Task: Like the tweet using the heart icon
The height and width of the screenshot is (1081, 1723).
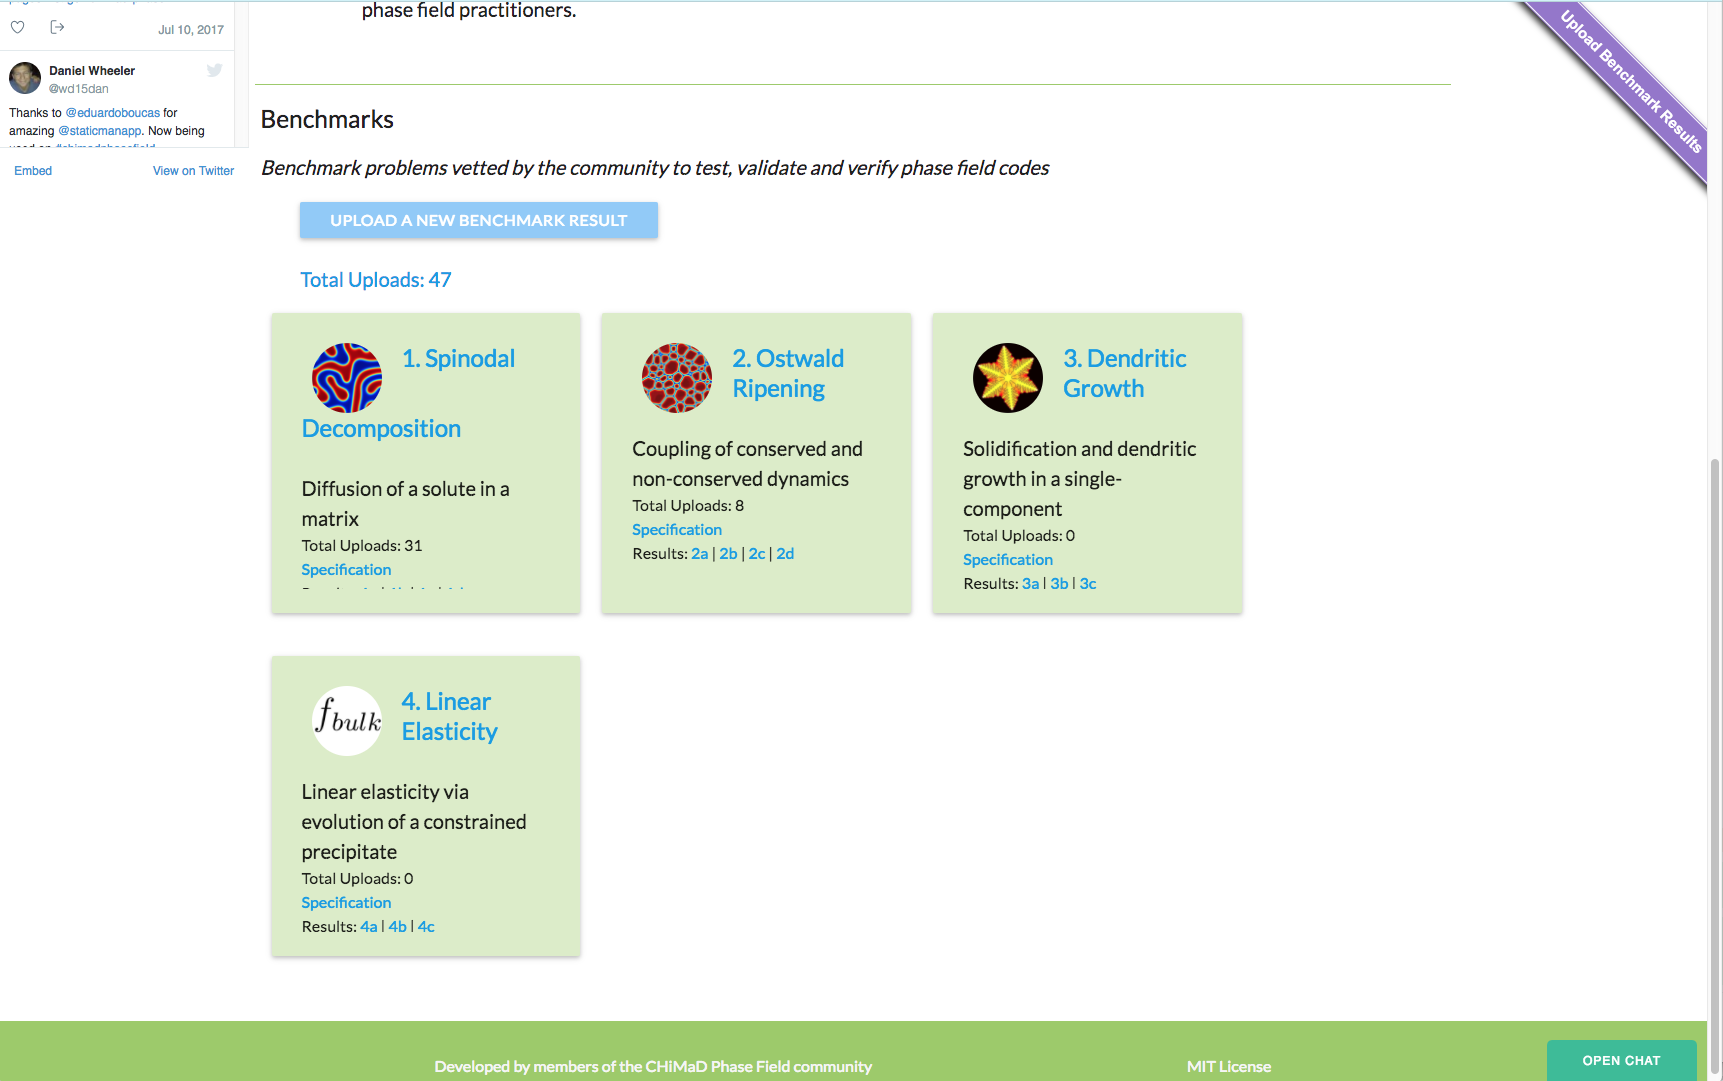Action: (x=18, y=27)
